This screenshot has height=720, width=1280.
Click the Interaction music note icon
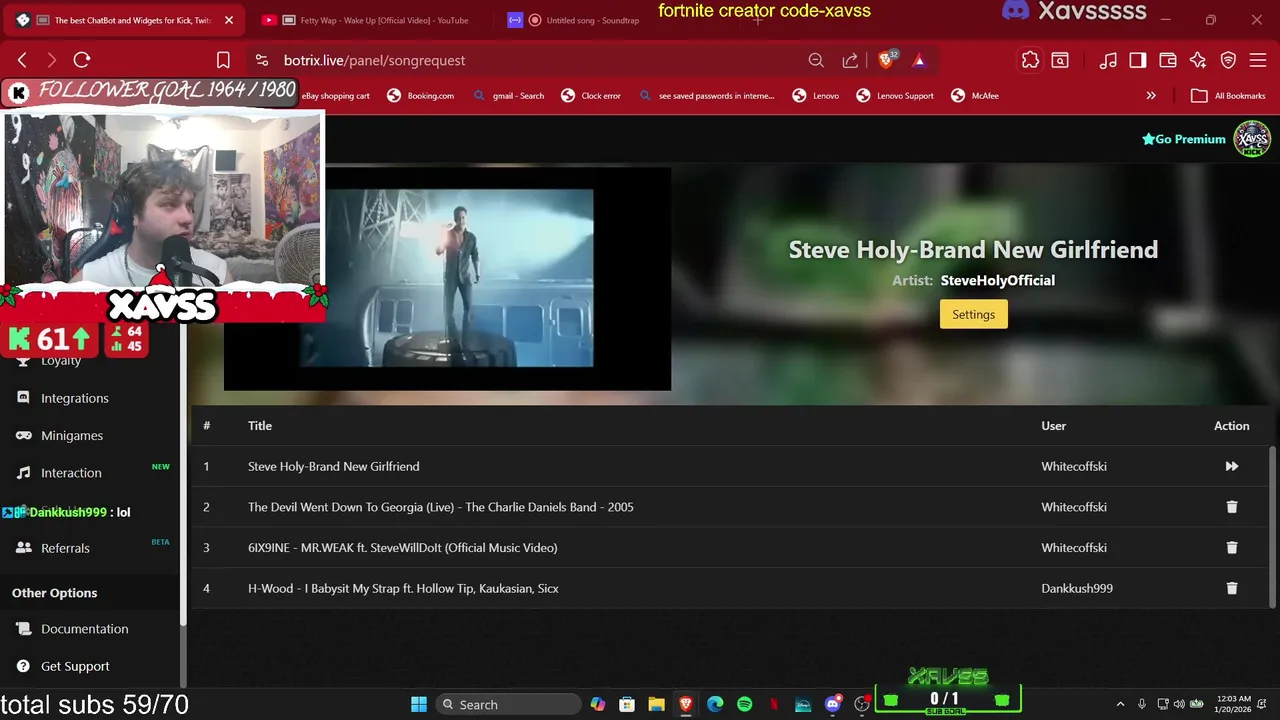[x=23, y=472]
